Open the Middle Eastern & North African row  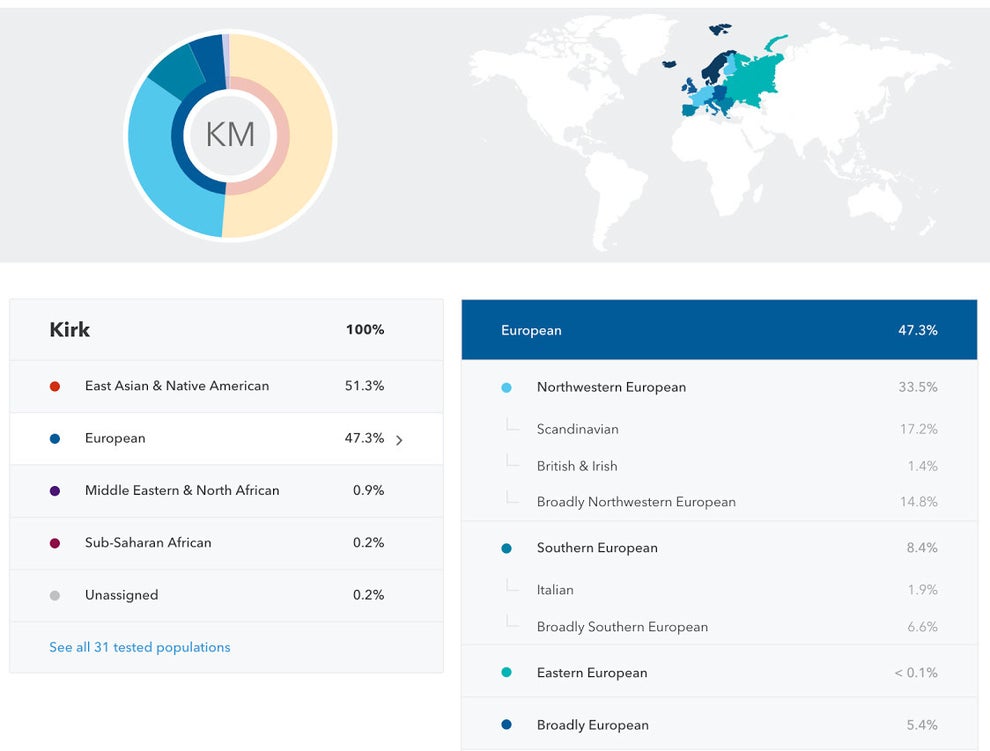226,490
